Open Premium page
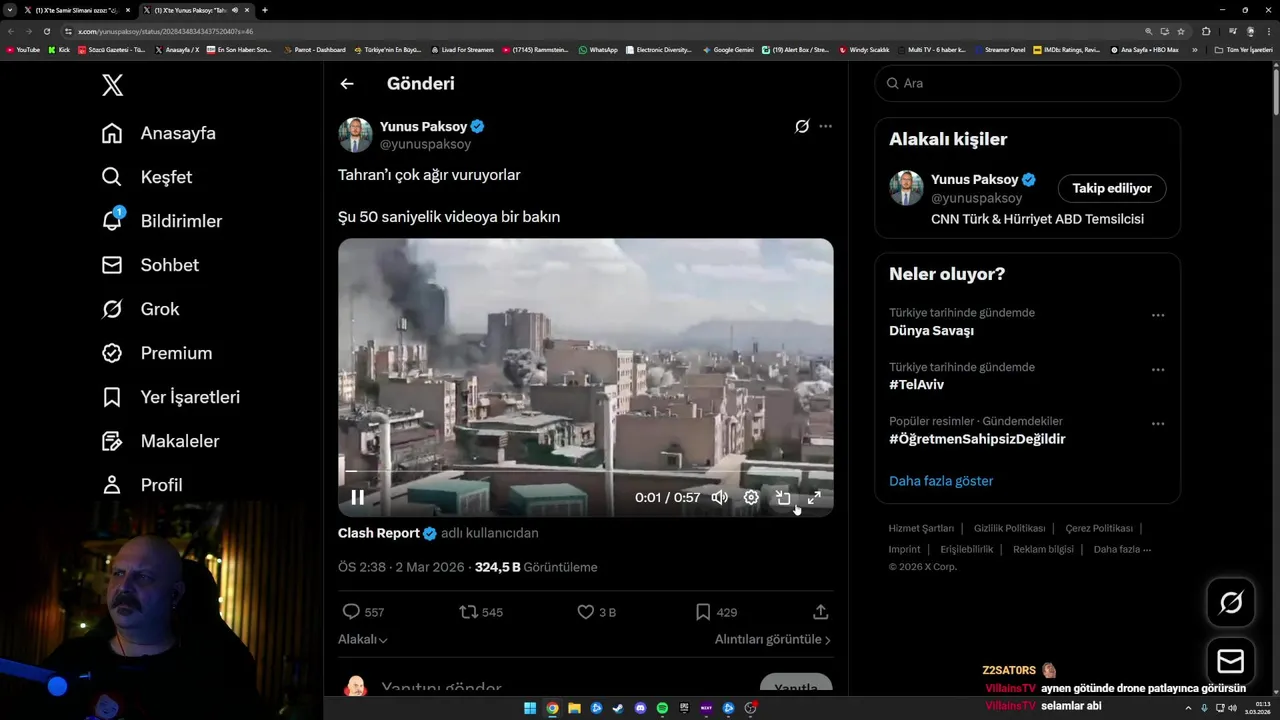This screenshot has height=720, width=1280. click(x=157, y=353)
